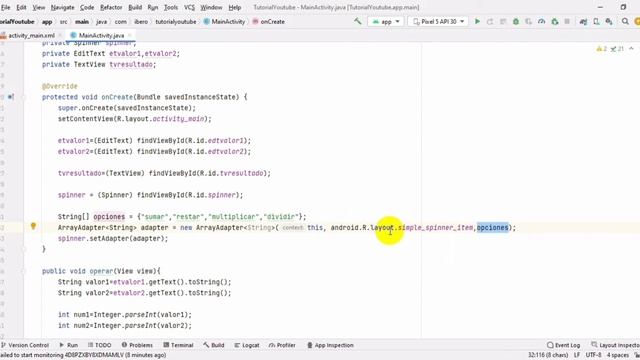Click the Sync Project with Gradle icon
Screen dimensions: 640x360
click(583, 21)
